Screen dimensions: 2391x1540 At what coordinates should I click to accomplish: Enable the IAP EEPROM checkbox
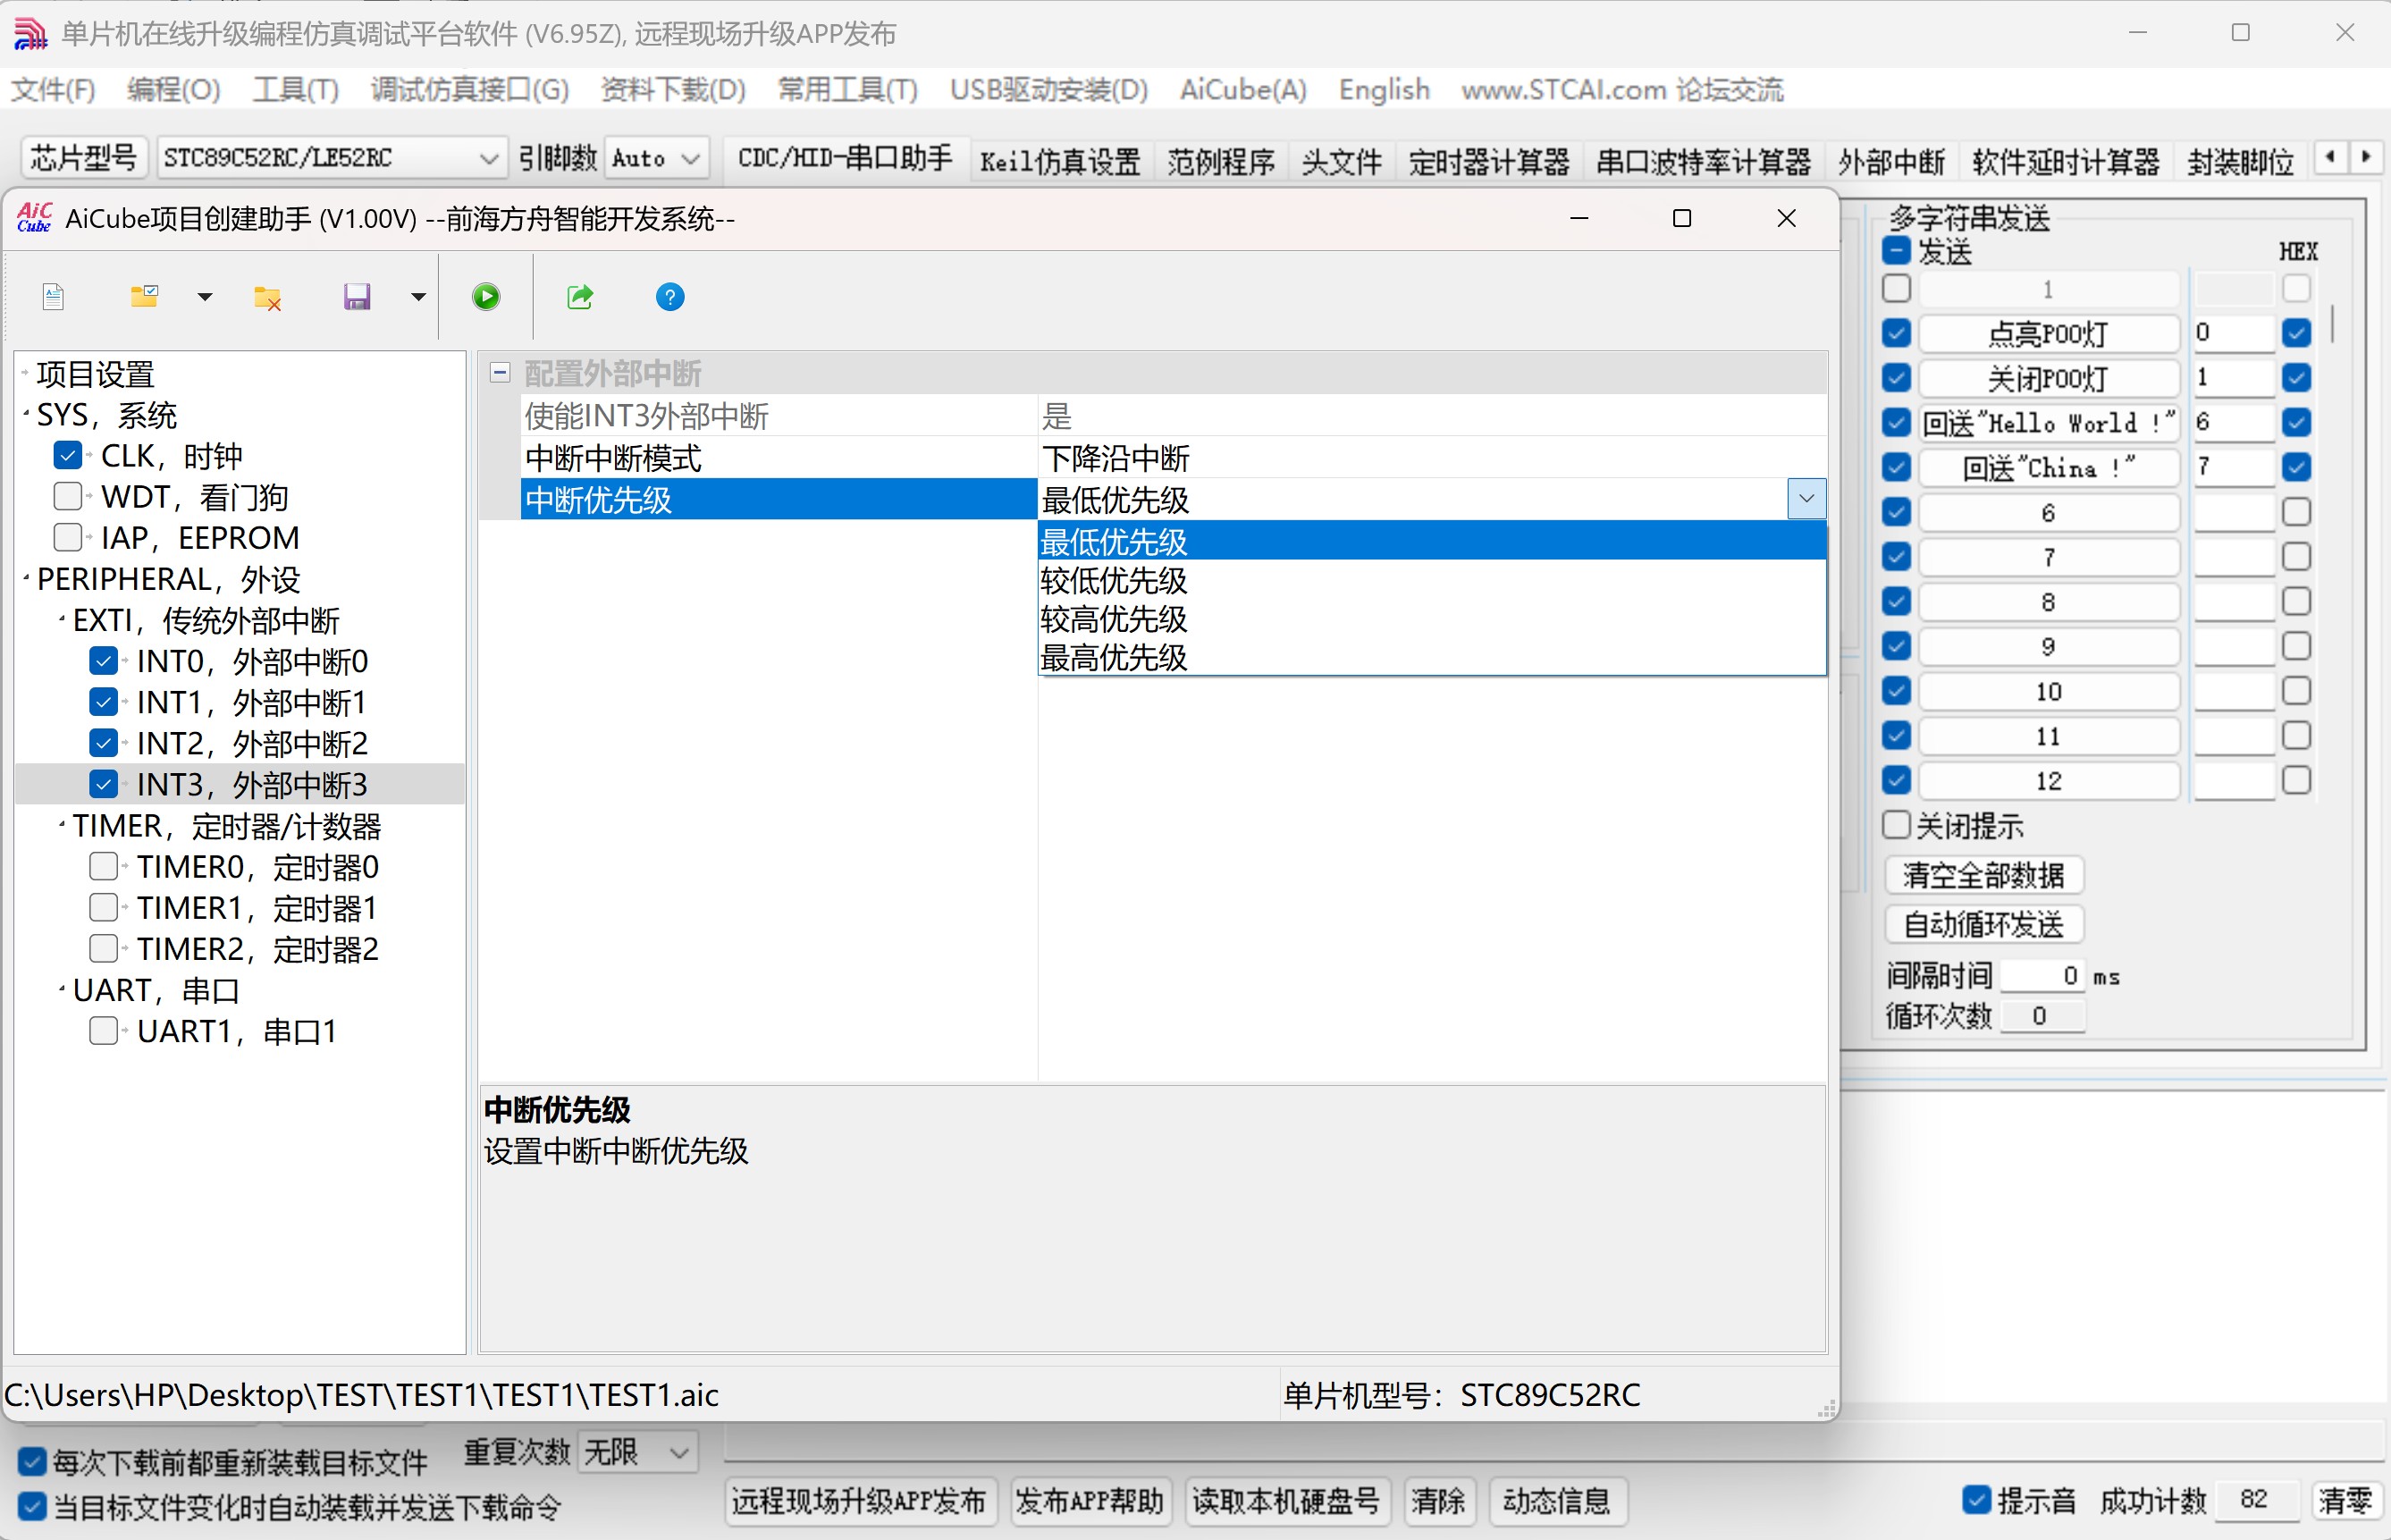click(67, 538)
